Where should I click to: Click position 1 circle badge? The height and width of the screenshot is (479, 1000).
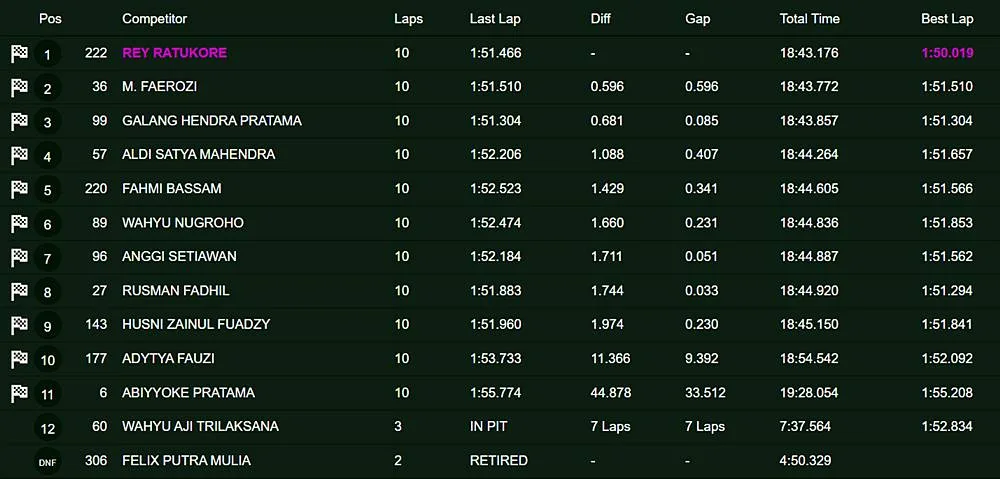tap(47, 54)
